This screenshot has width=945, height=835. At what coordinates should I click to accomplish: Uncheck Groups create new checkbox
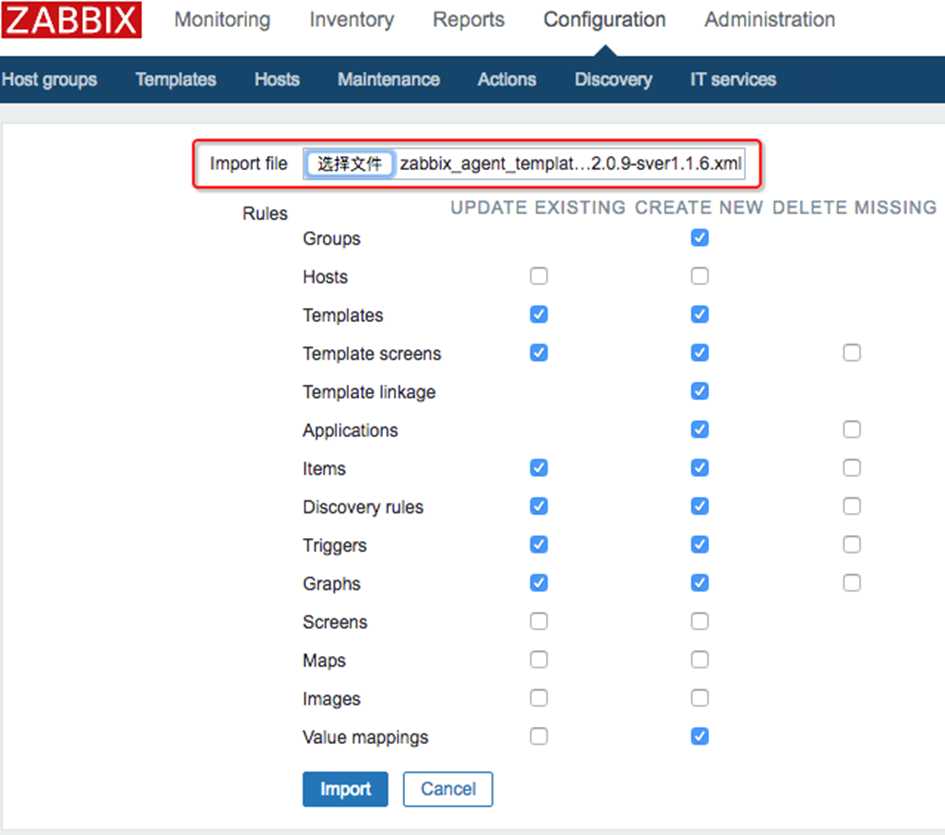coord(700,238)
